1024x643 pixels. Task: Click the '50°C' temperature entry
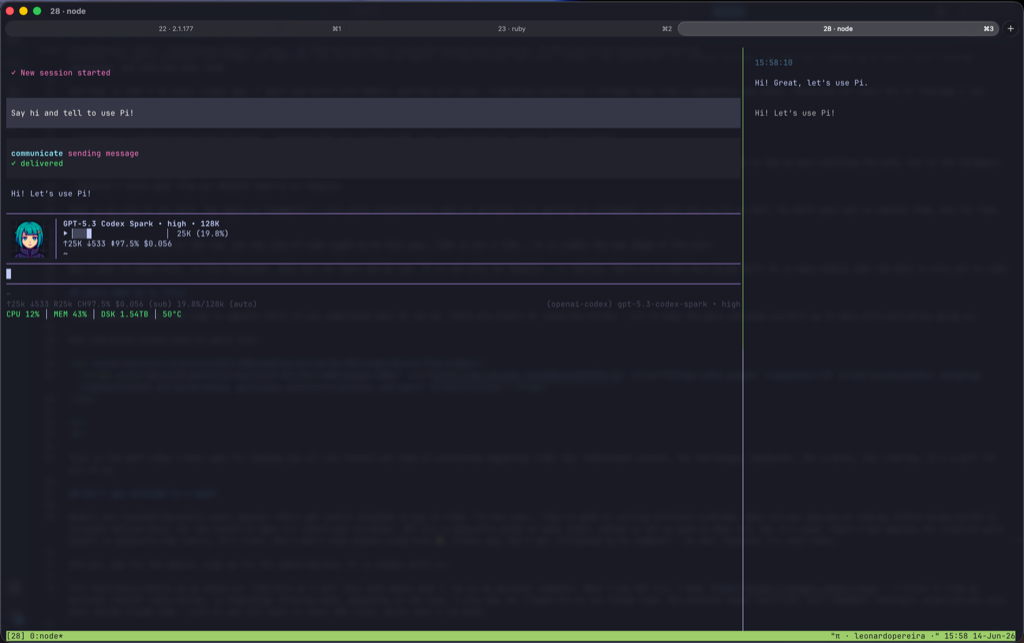tap(172, 315)
